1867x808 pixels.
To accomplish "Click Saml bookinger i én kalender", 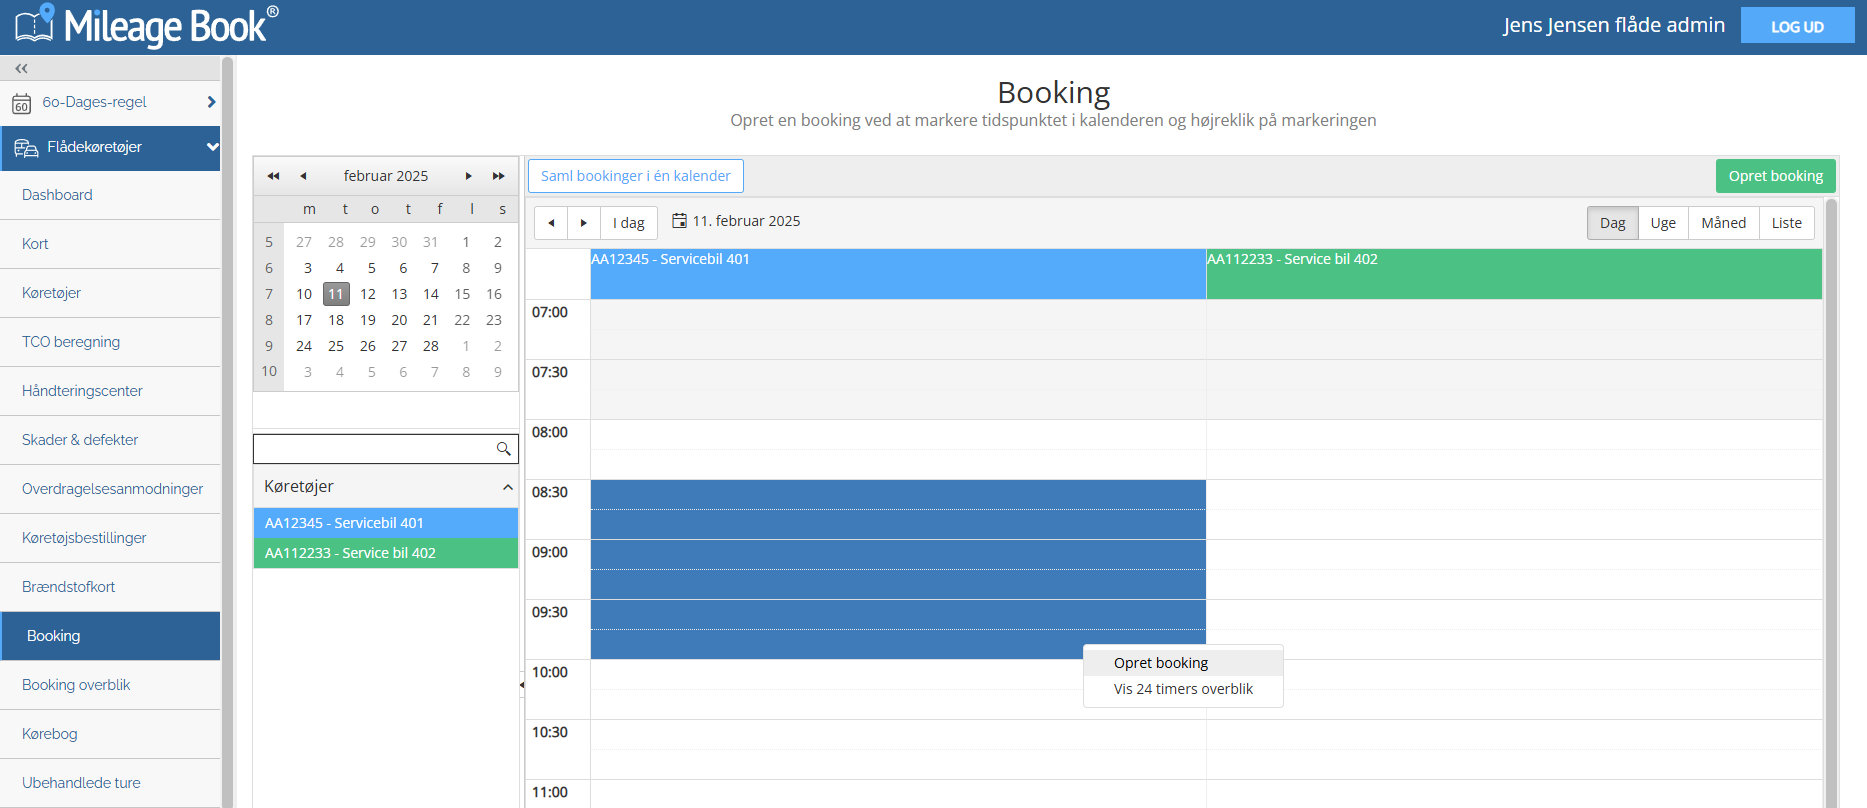I will 635,176.
